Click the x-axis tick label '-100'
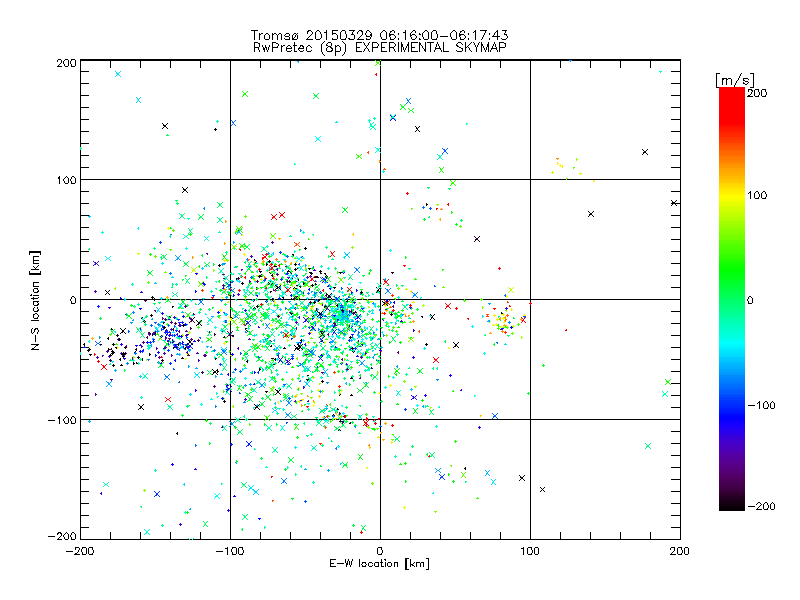 230,551
